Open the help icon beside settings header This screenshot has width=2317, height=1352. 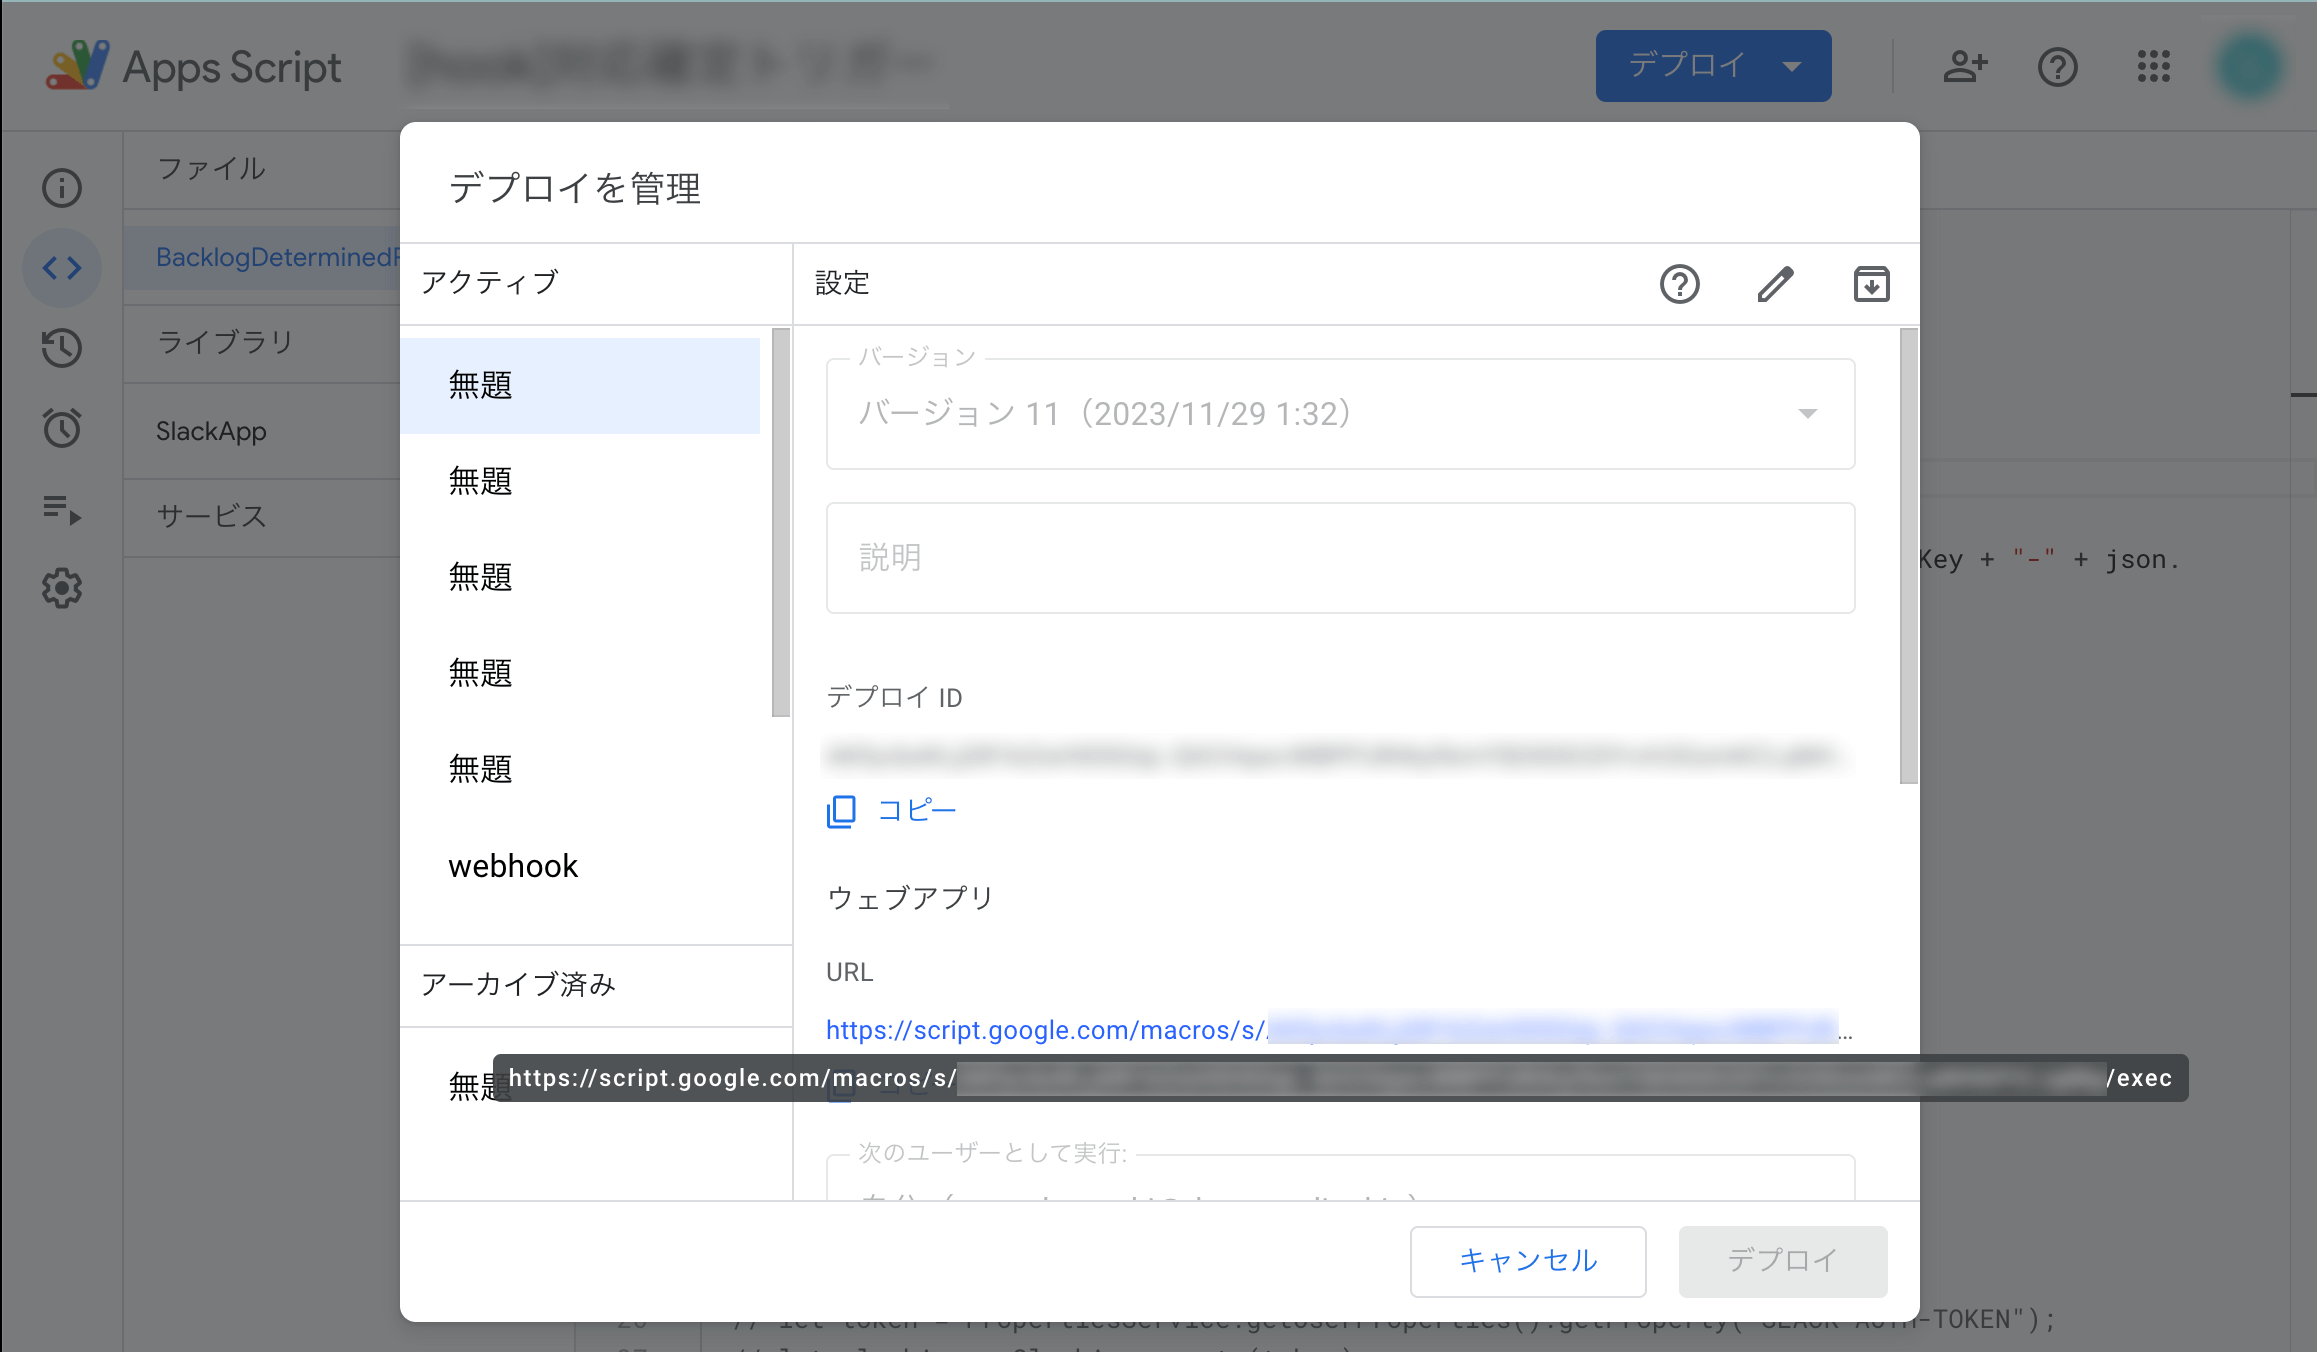coord(1679,284)
